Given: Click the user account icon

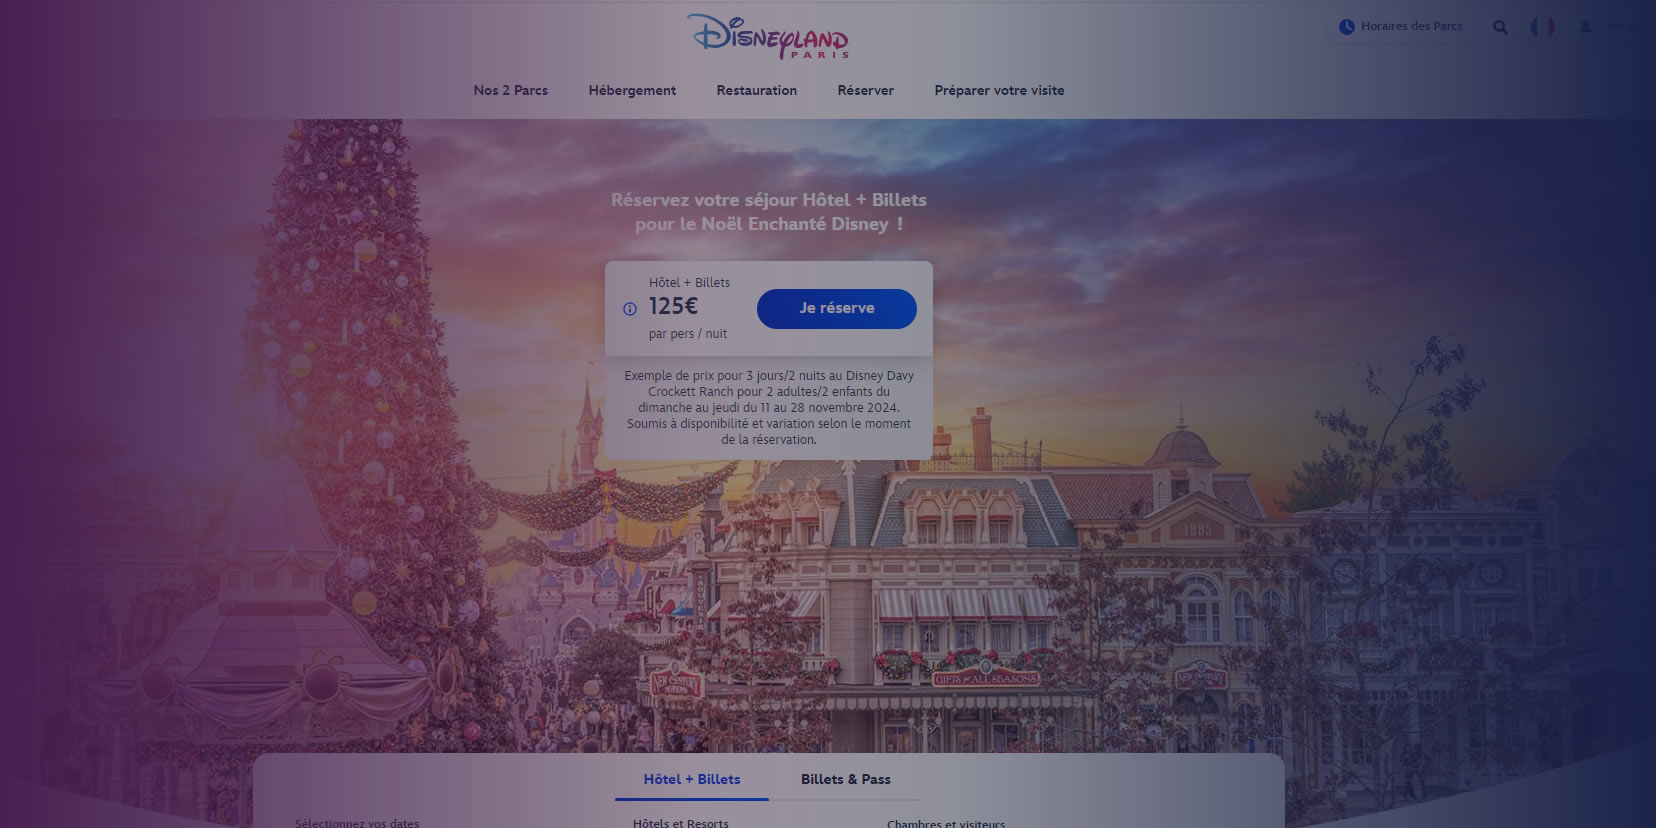Looking at the screenshot, I should tap(1585, 27).
